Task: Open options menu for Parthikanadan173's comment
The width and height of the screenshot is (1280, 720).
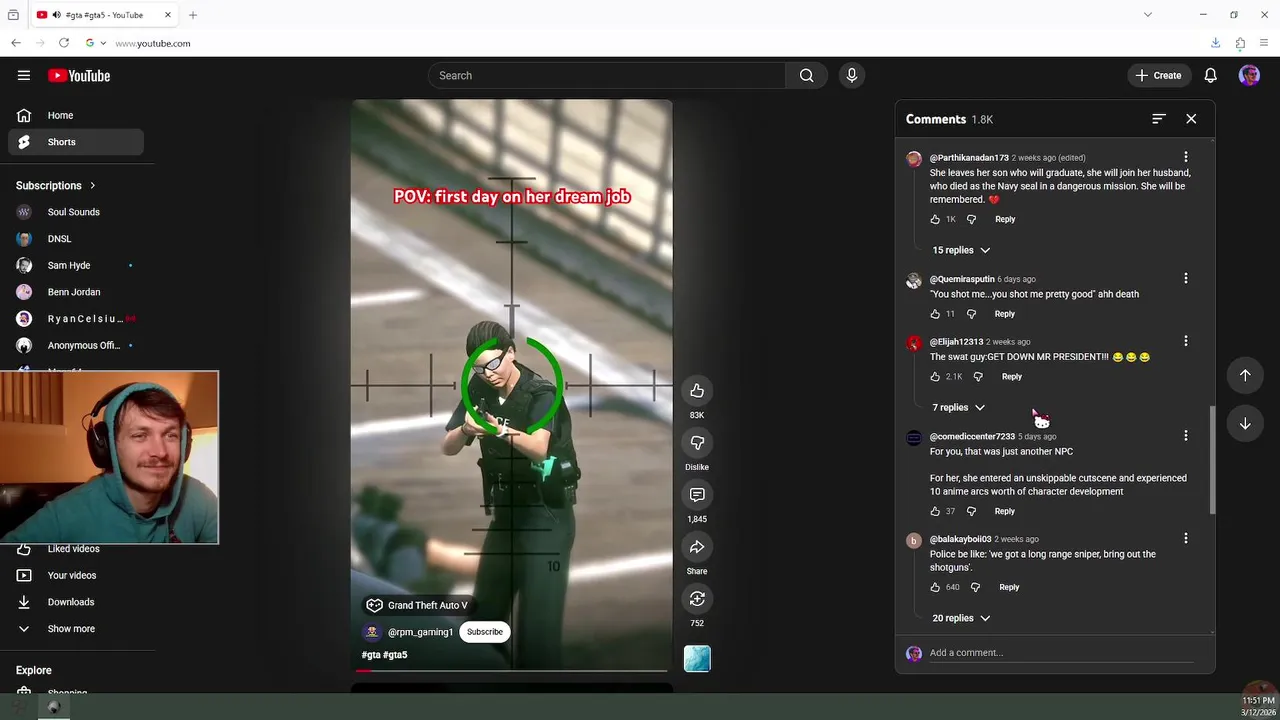Action: point(1186,157)
